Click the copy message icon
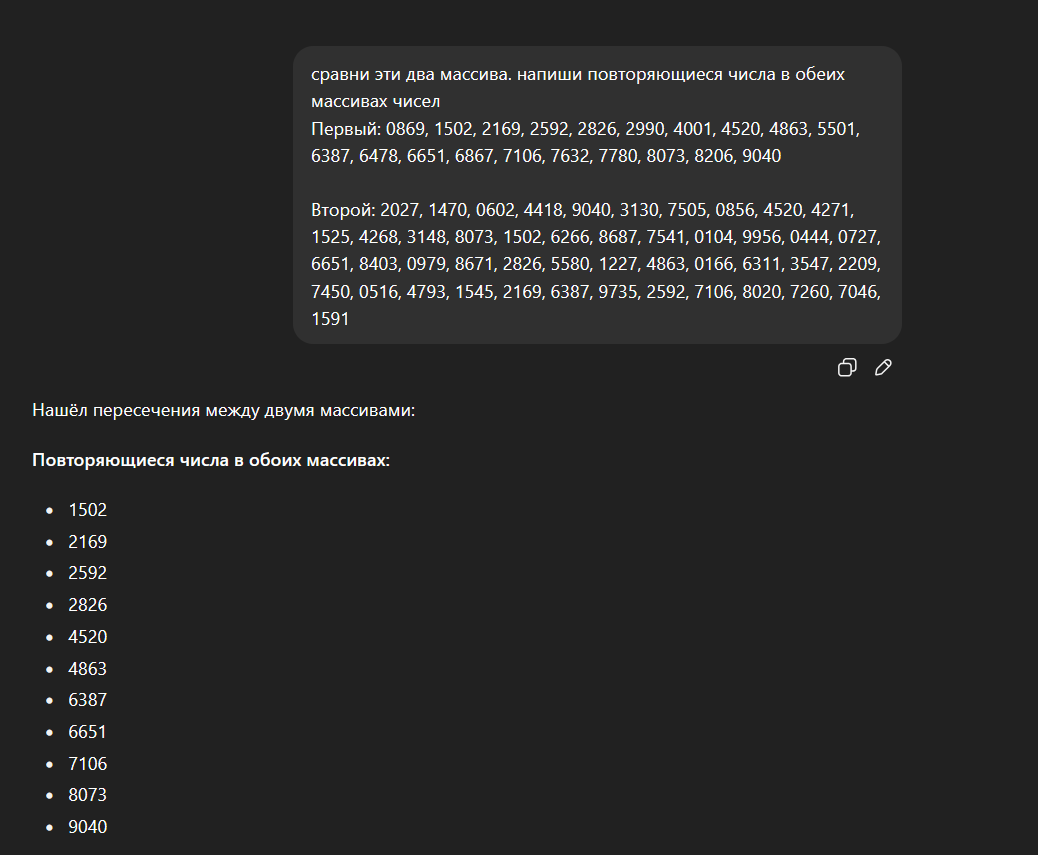 click(846, 368)
